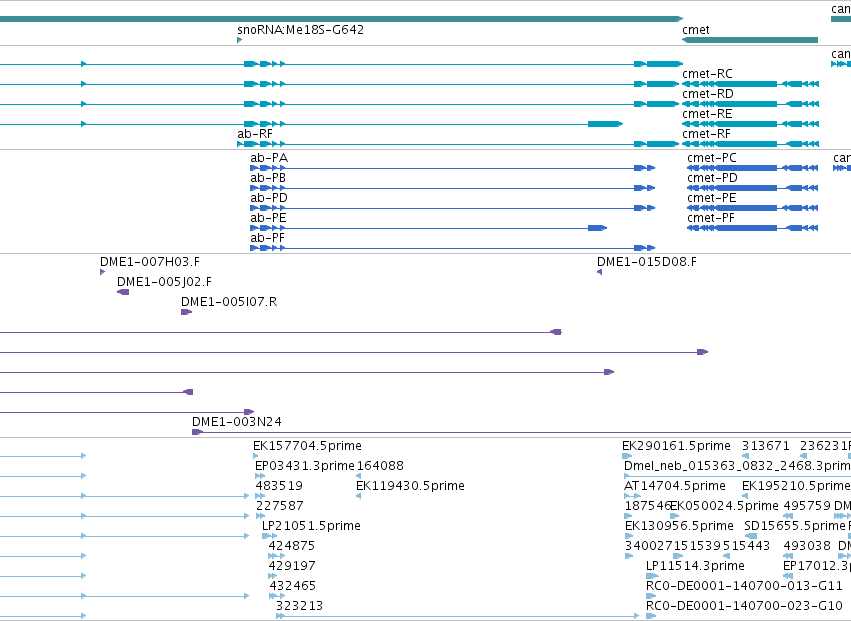Screen dimensions: 851x621
Task: Click the 340027 feature label
Action: [x=649, y=546]
